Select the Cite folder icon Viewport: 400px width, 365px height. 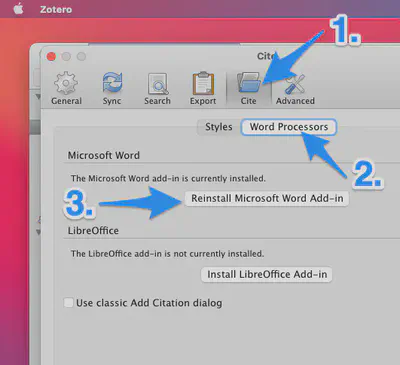[249, 83]
